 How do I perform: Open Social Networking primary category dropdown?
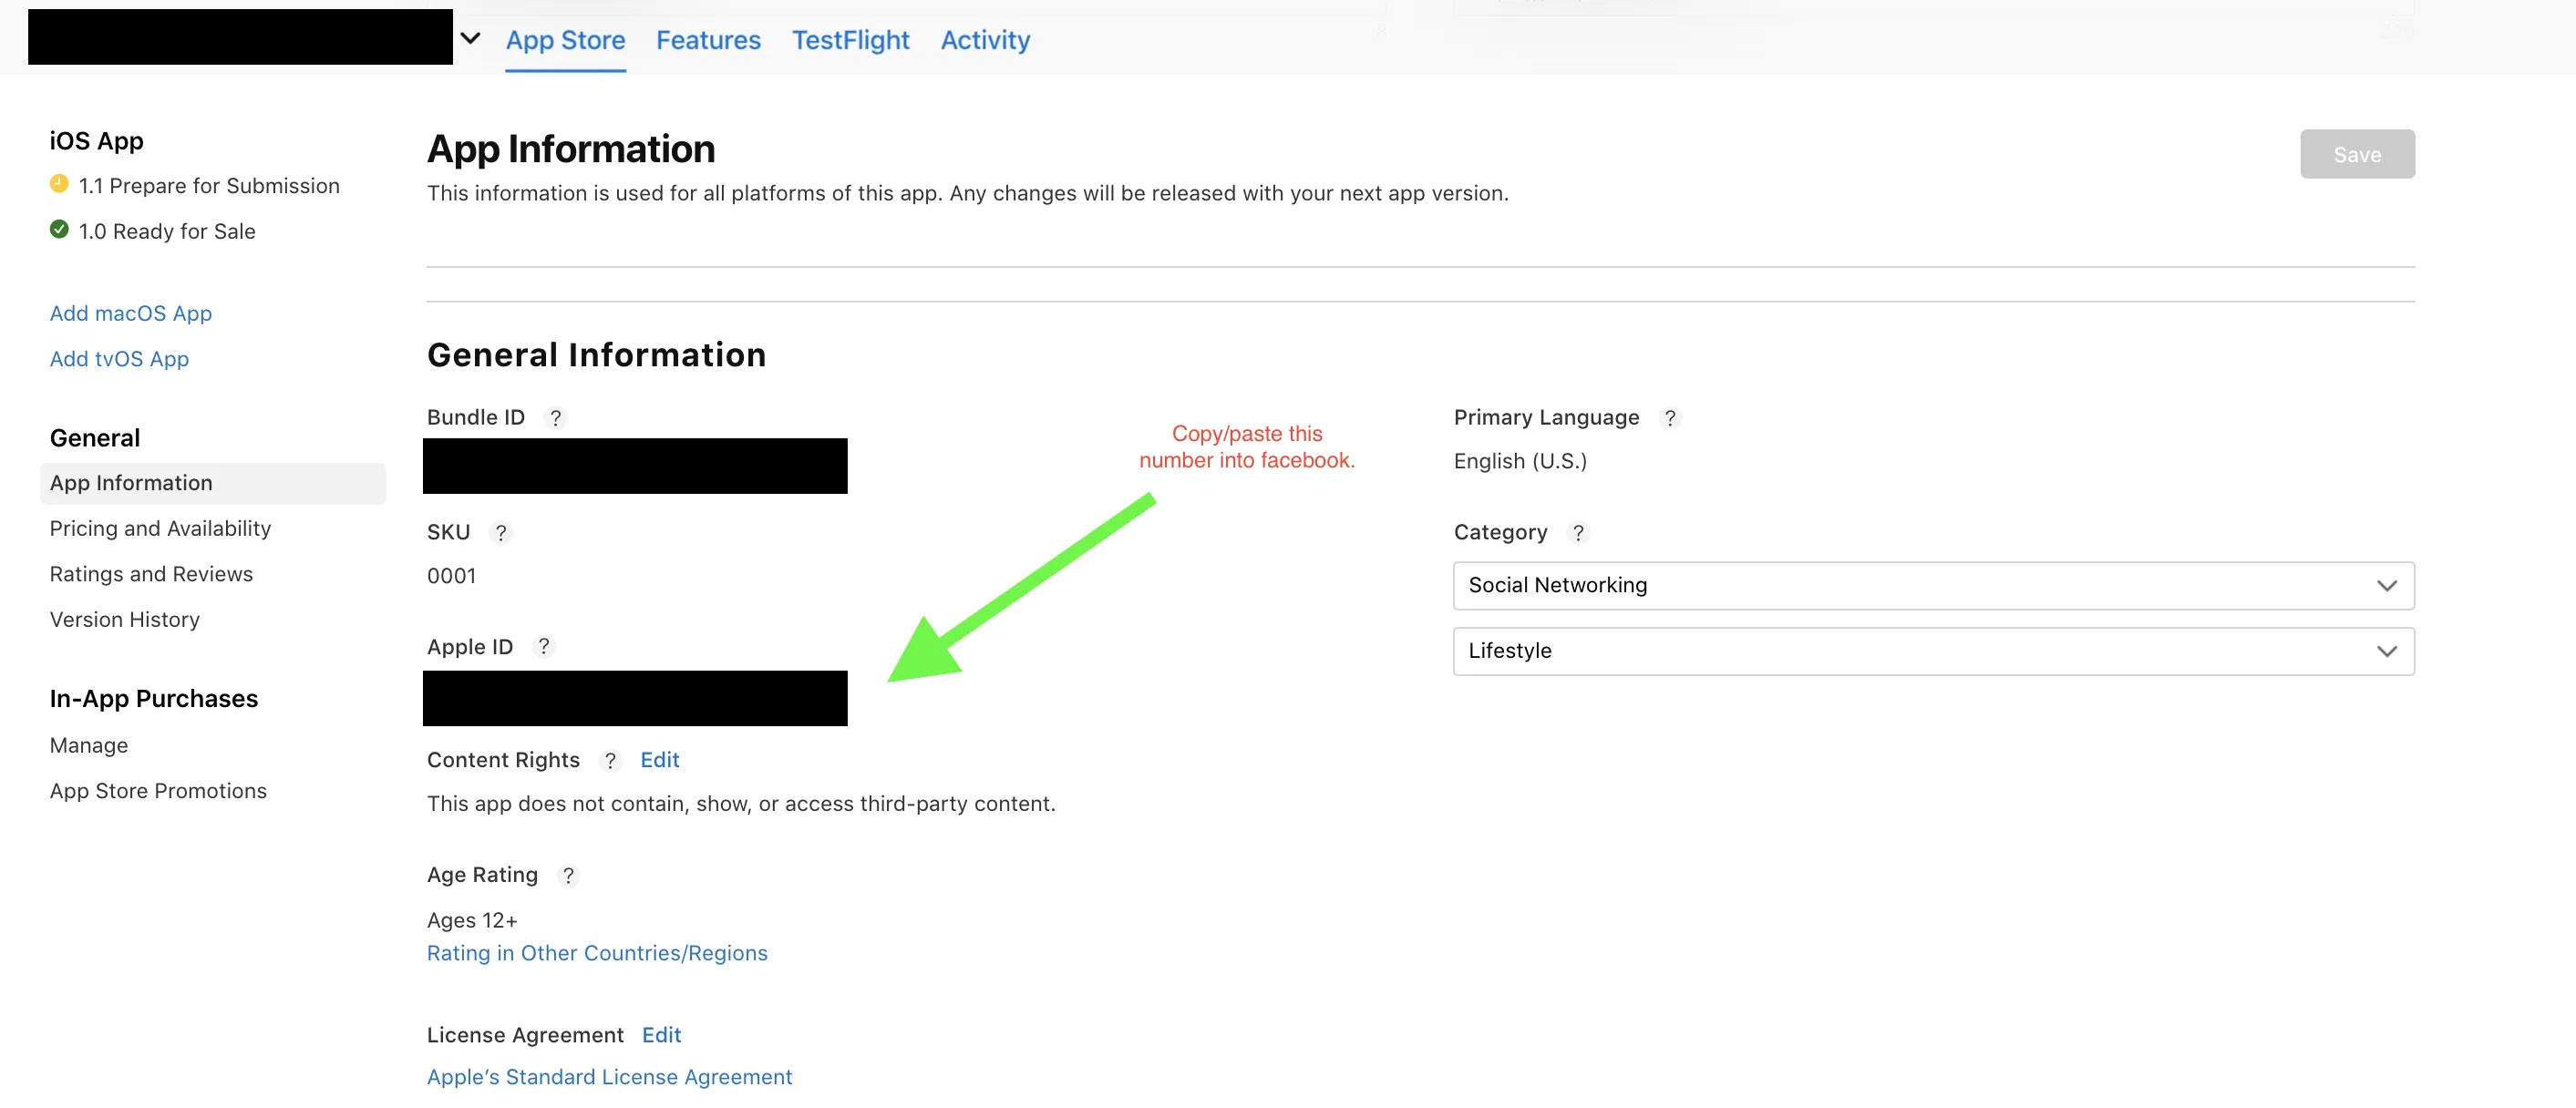click(x=1932, y=586)
